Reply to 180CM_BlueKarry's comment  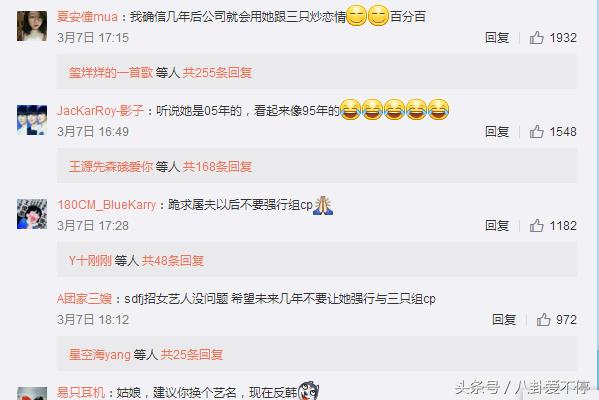coord(497,225)
